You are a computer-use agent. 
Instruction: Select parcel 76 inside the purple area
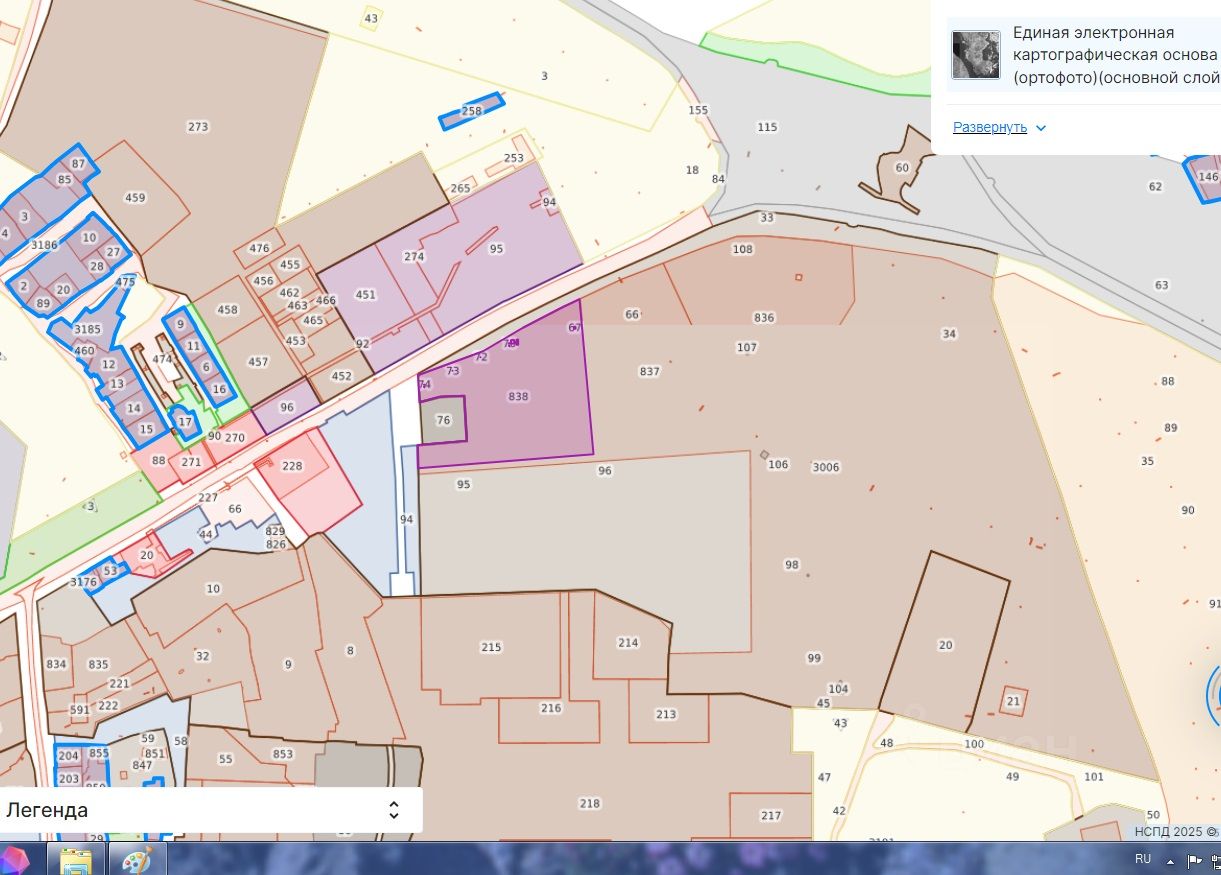tap(444, 420)
